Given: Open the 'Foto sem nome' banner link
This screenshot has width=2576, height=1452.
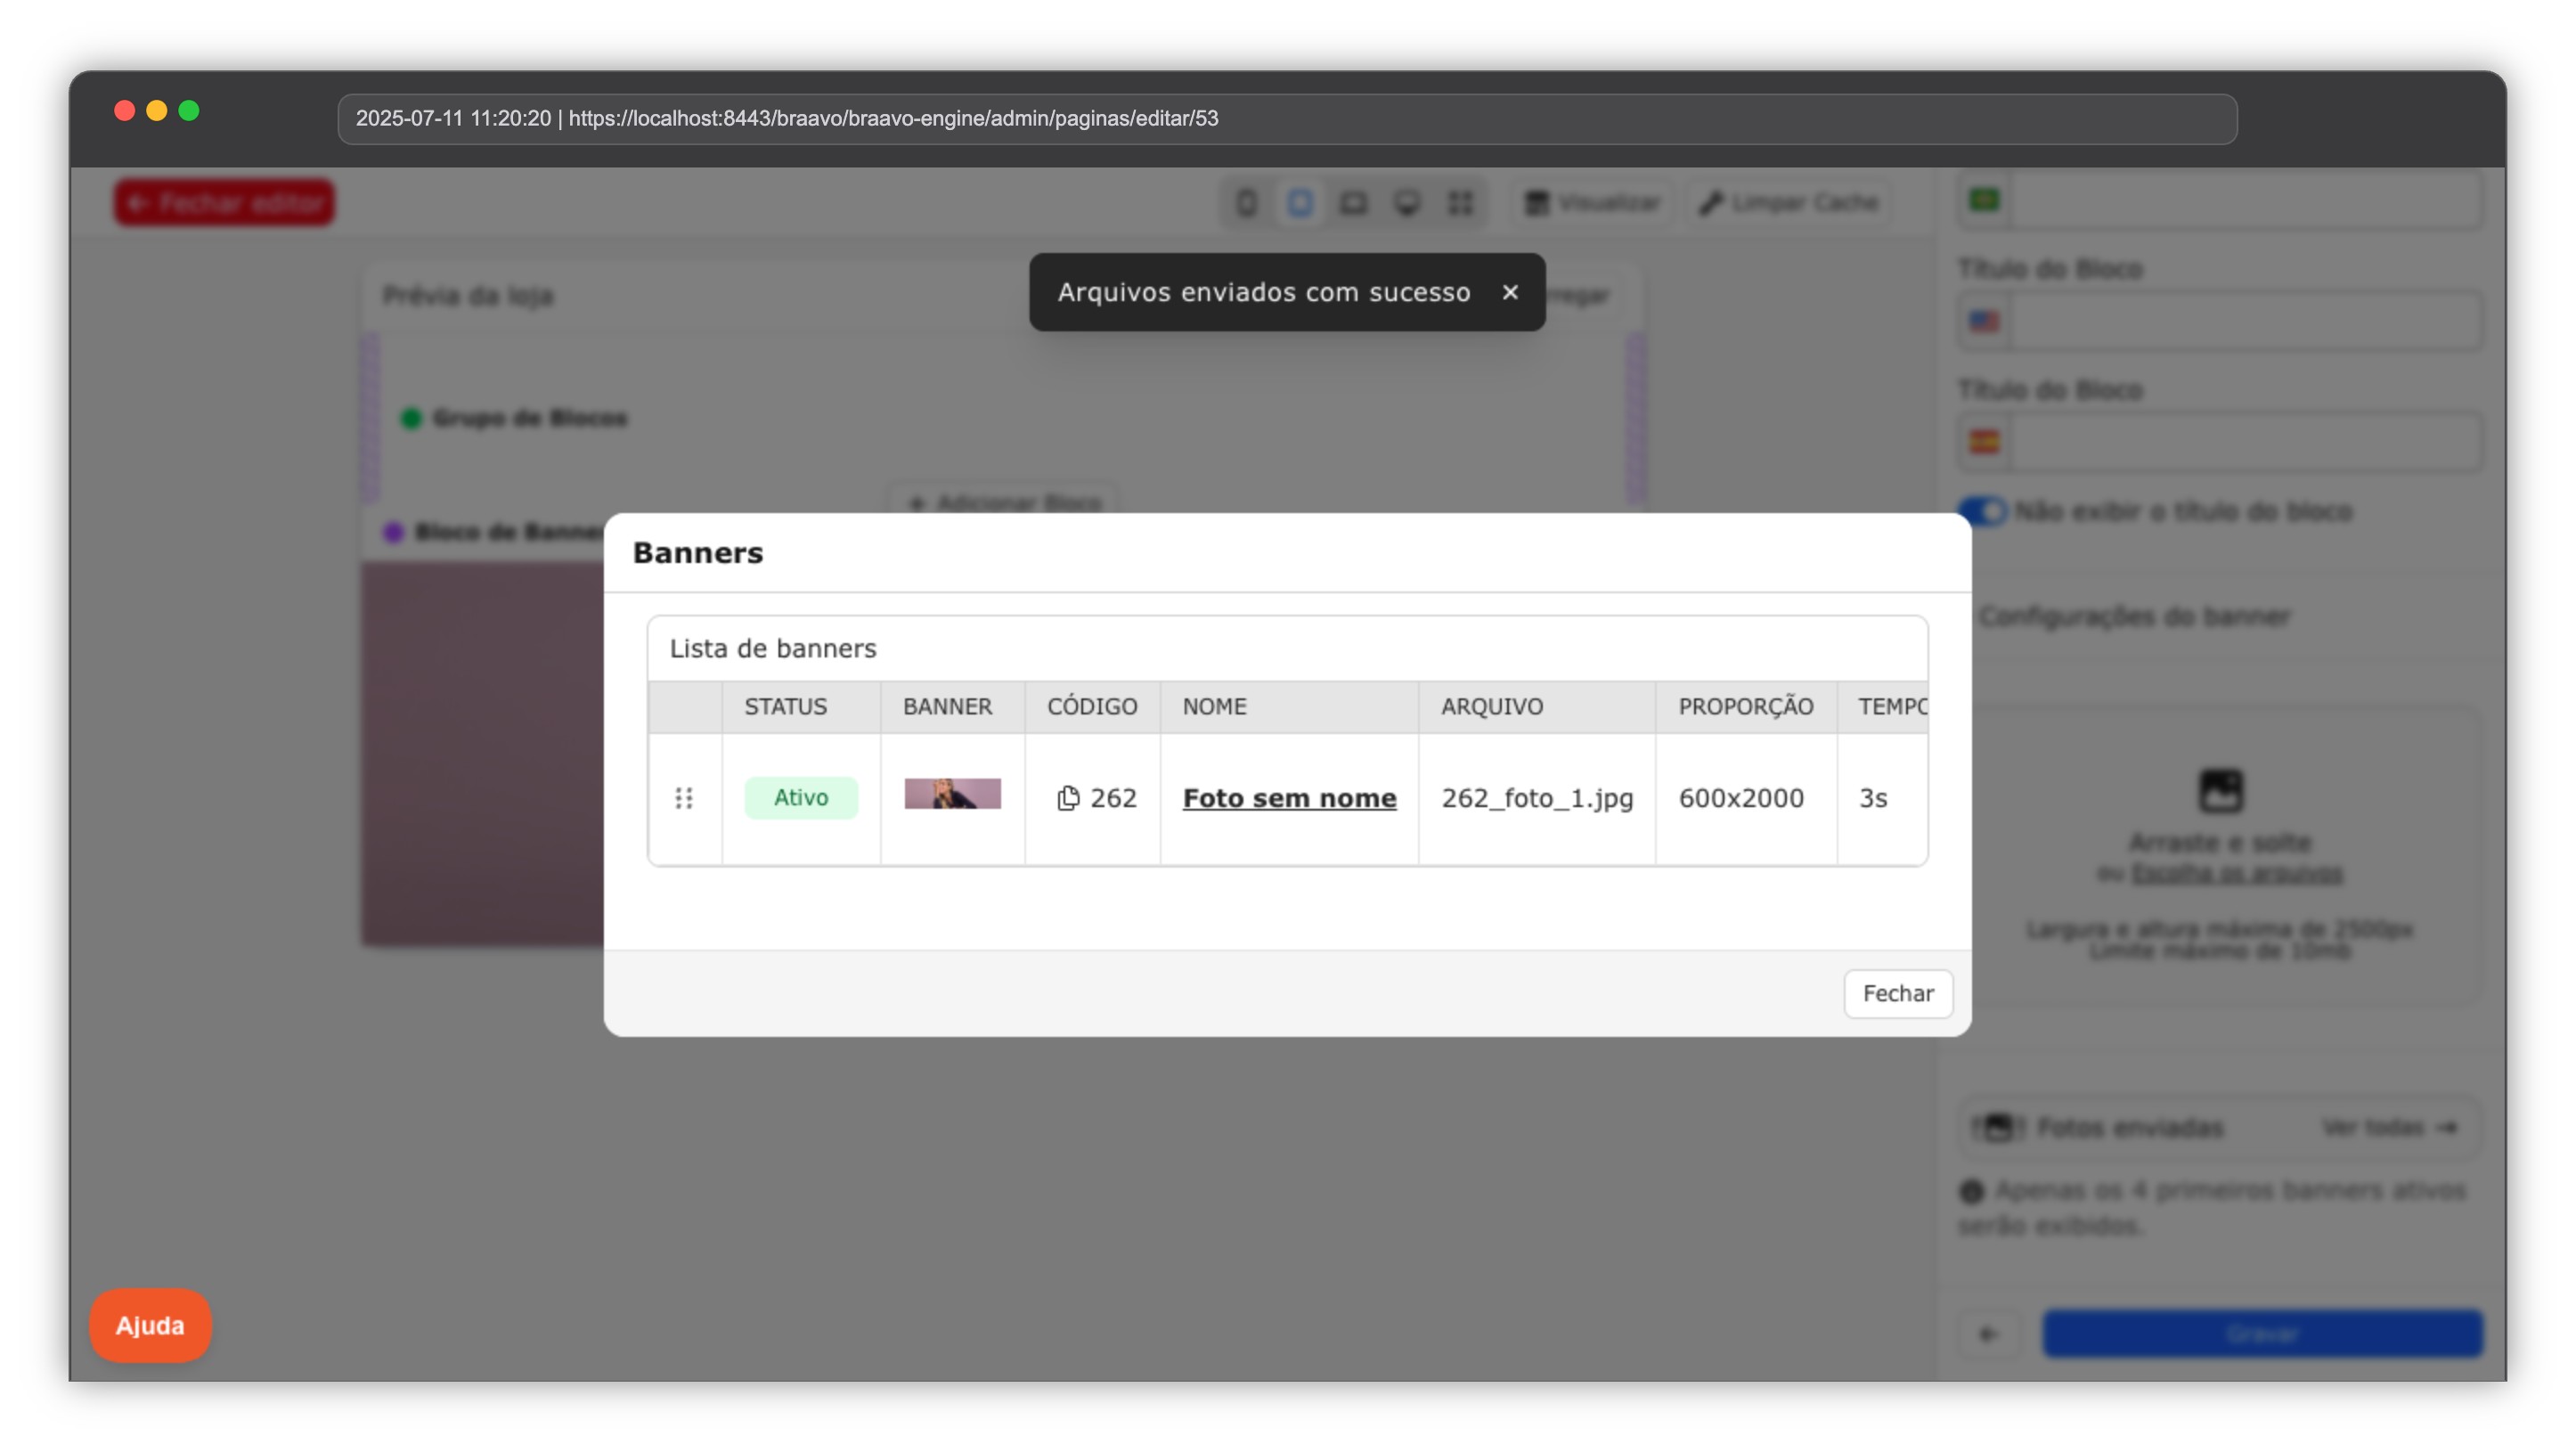Looking at the screenshot, I should (x=1289, y=798).
